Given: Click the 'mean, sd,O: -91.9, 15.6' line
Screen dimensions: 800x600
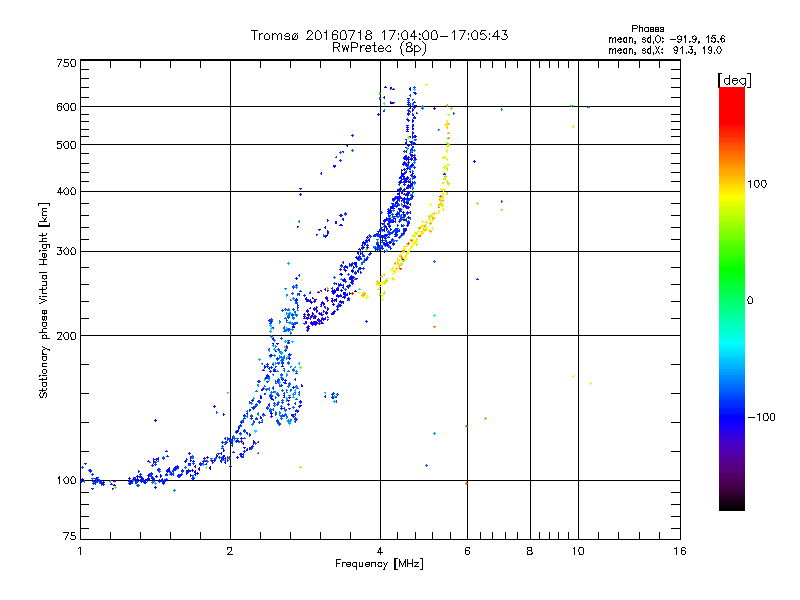Looking at the screenshot, I should click(x=666, y=39).
